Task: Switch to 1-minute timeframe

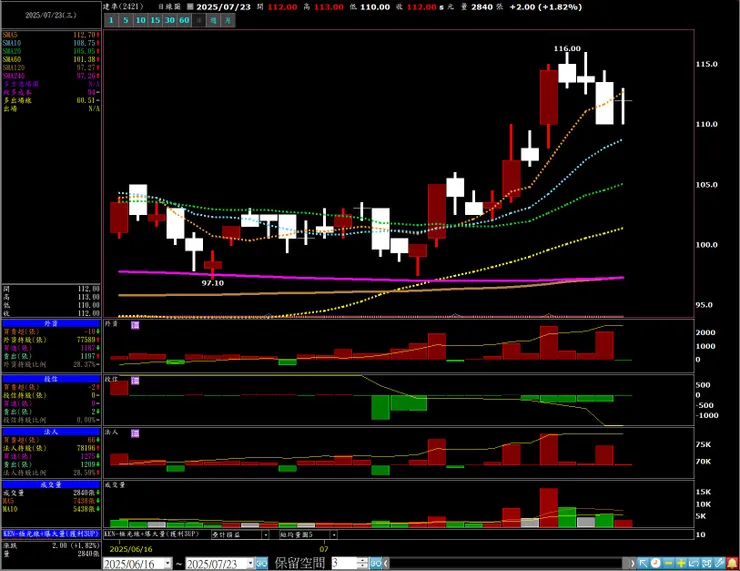Action: tap(111, 20)
